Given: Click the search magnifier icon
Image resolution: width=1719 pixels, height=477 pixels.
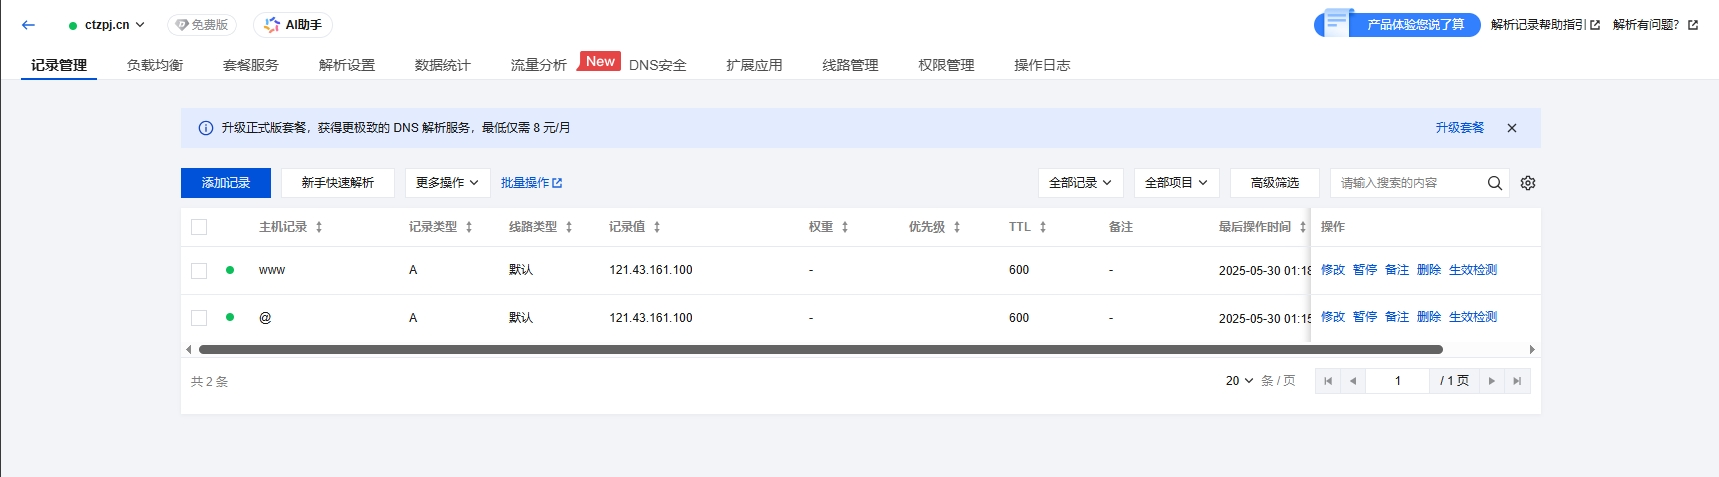Looking at the screenshot, I should 1494,183.
